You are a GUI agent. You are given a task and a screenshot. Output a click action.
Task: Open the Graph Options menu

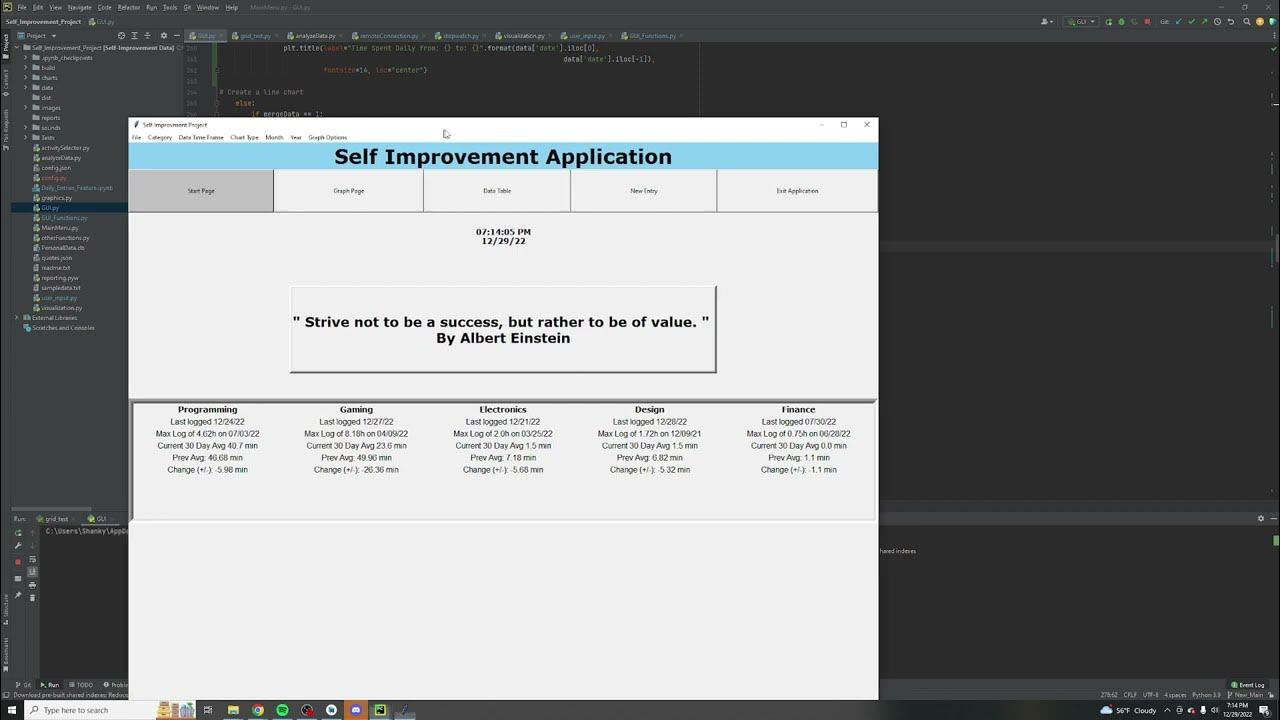[327, 137]
